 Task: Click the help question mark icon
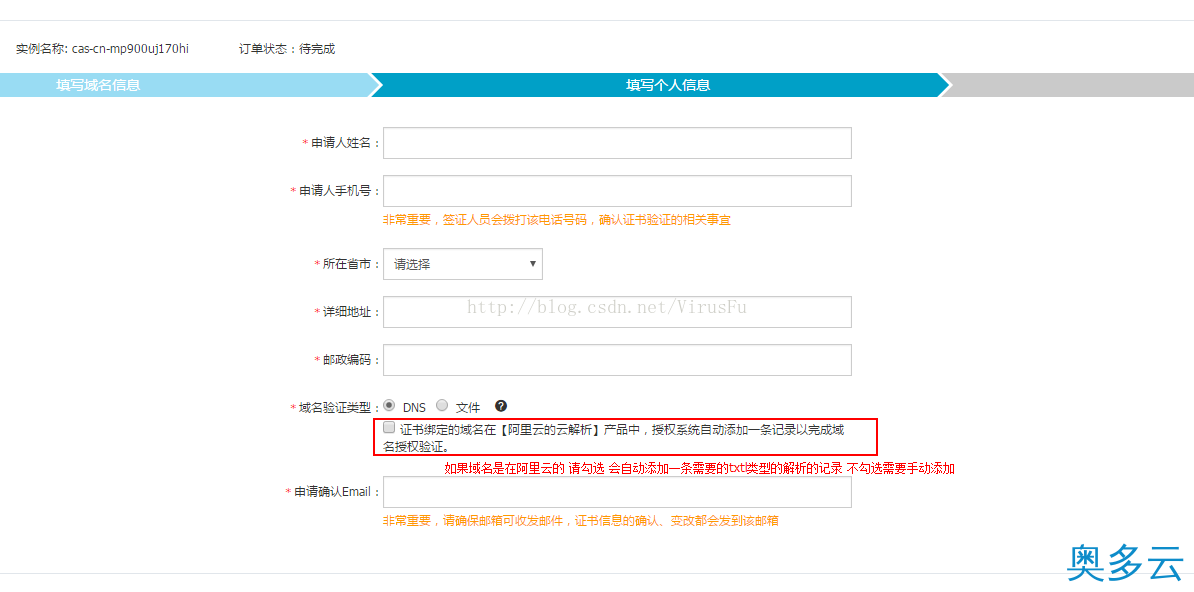[501, 406]
